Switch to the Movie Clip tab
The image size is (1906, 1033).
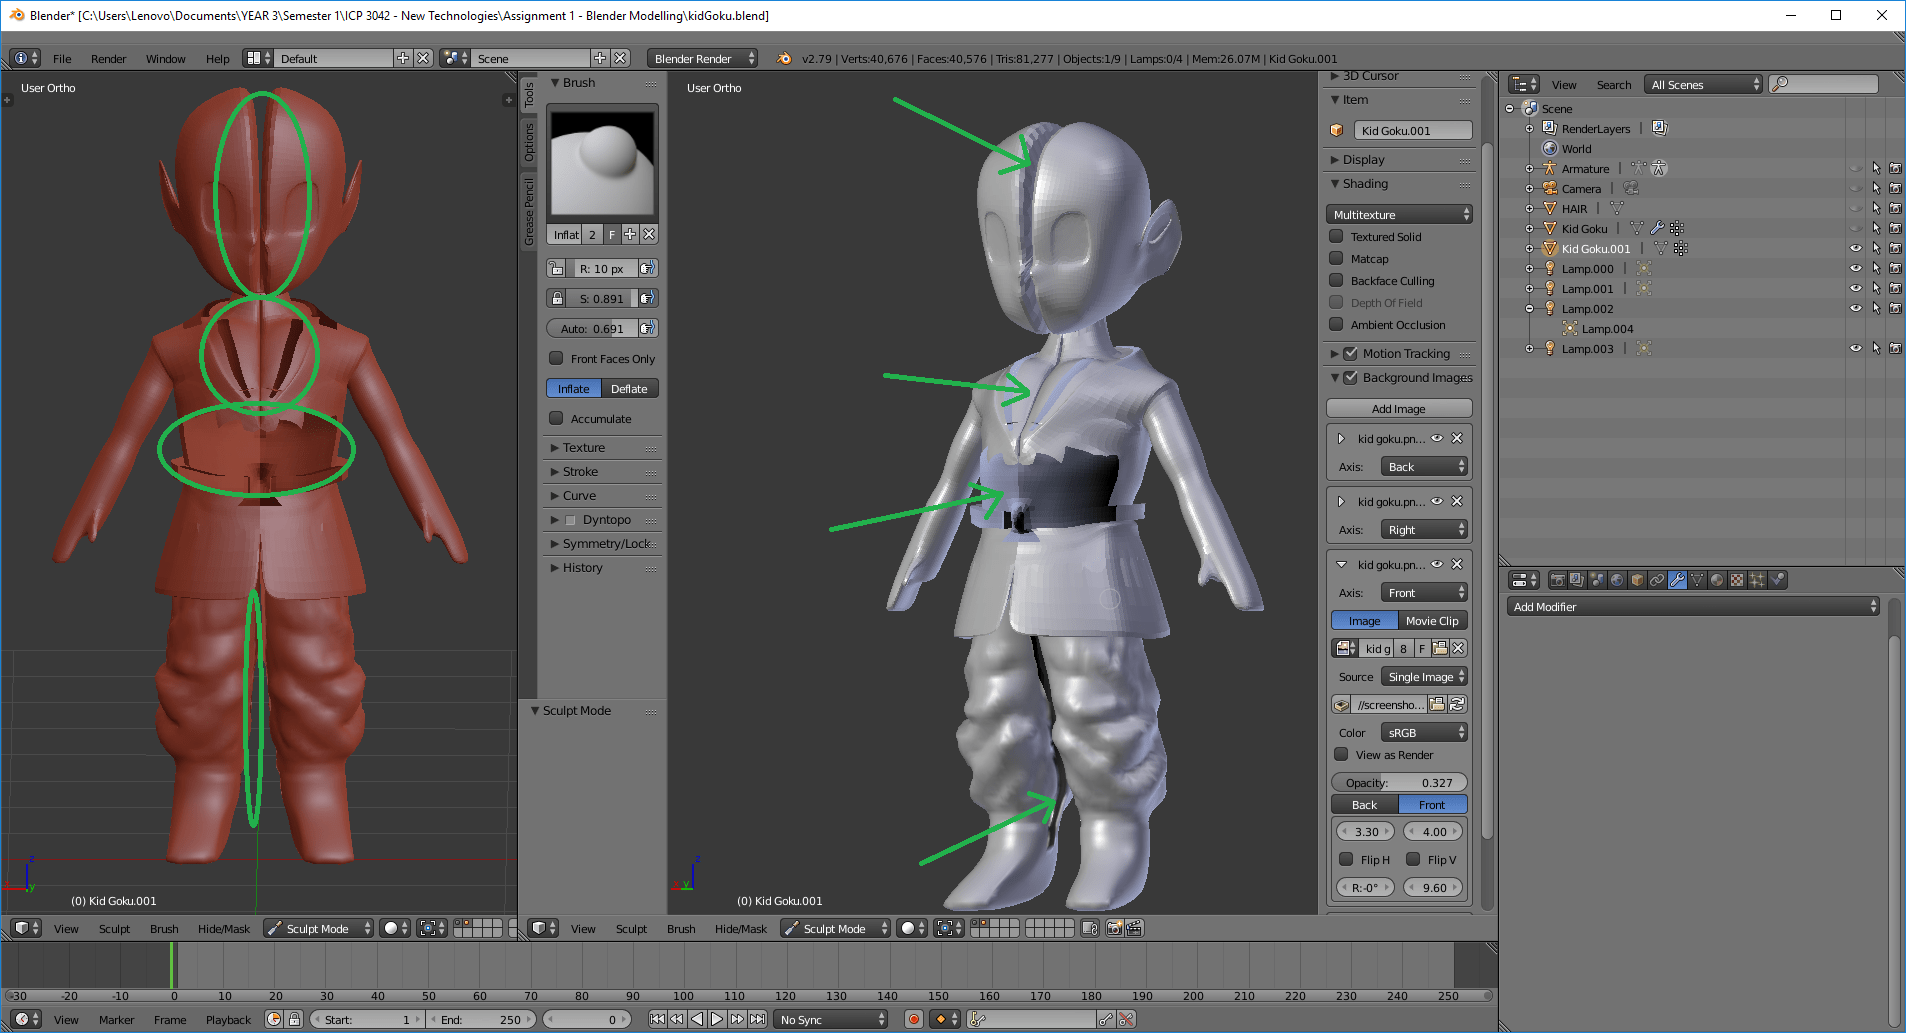pyautogui.click(x=1431, y=620)
